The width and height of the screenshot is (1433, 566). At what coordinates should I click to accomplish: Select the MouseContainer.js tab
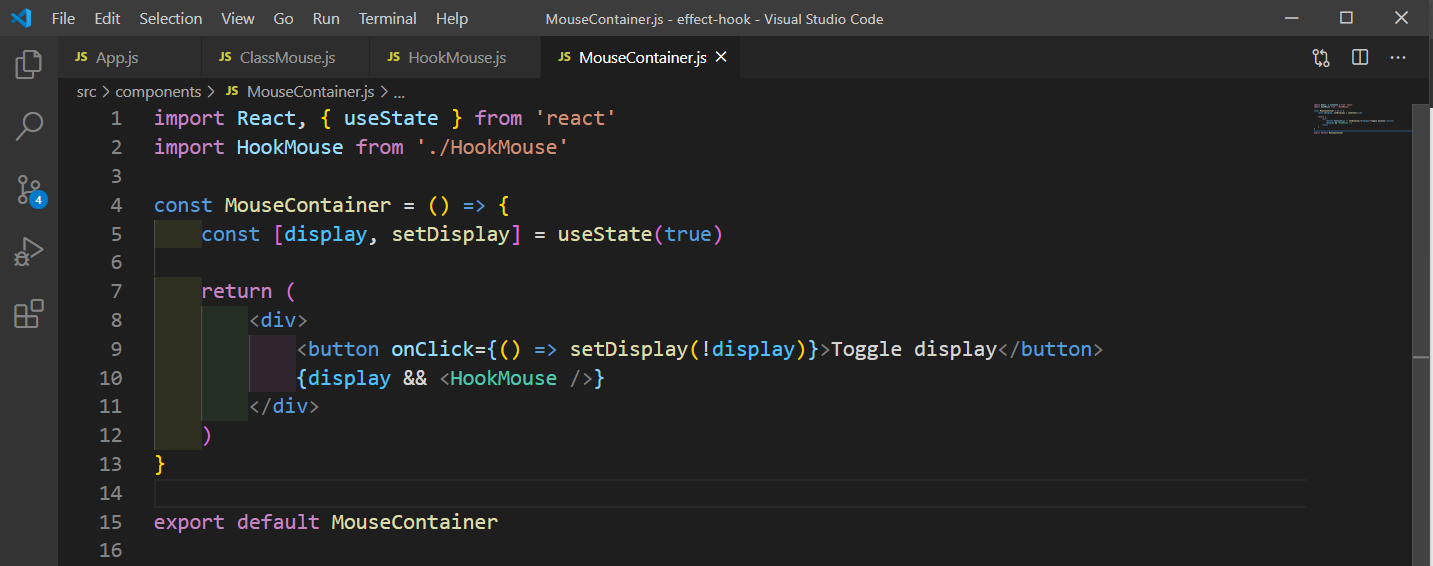pos(642,58)
